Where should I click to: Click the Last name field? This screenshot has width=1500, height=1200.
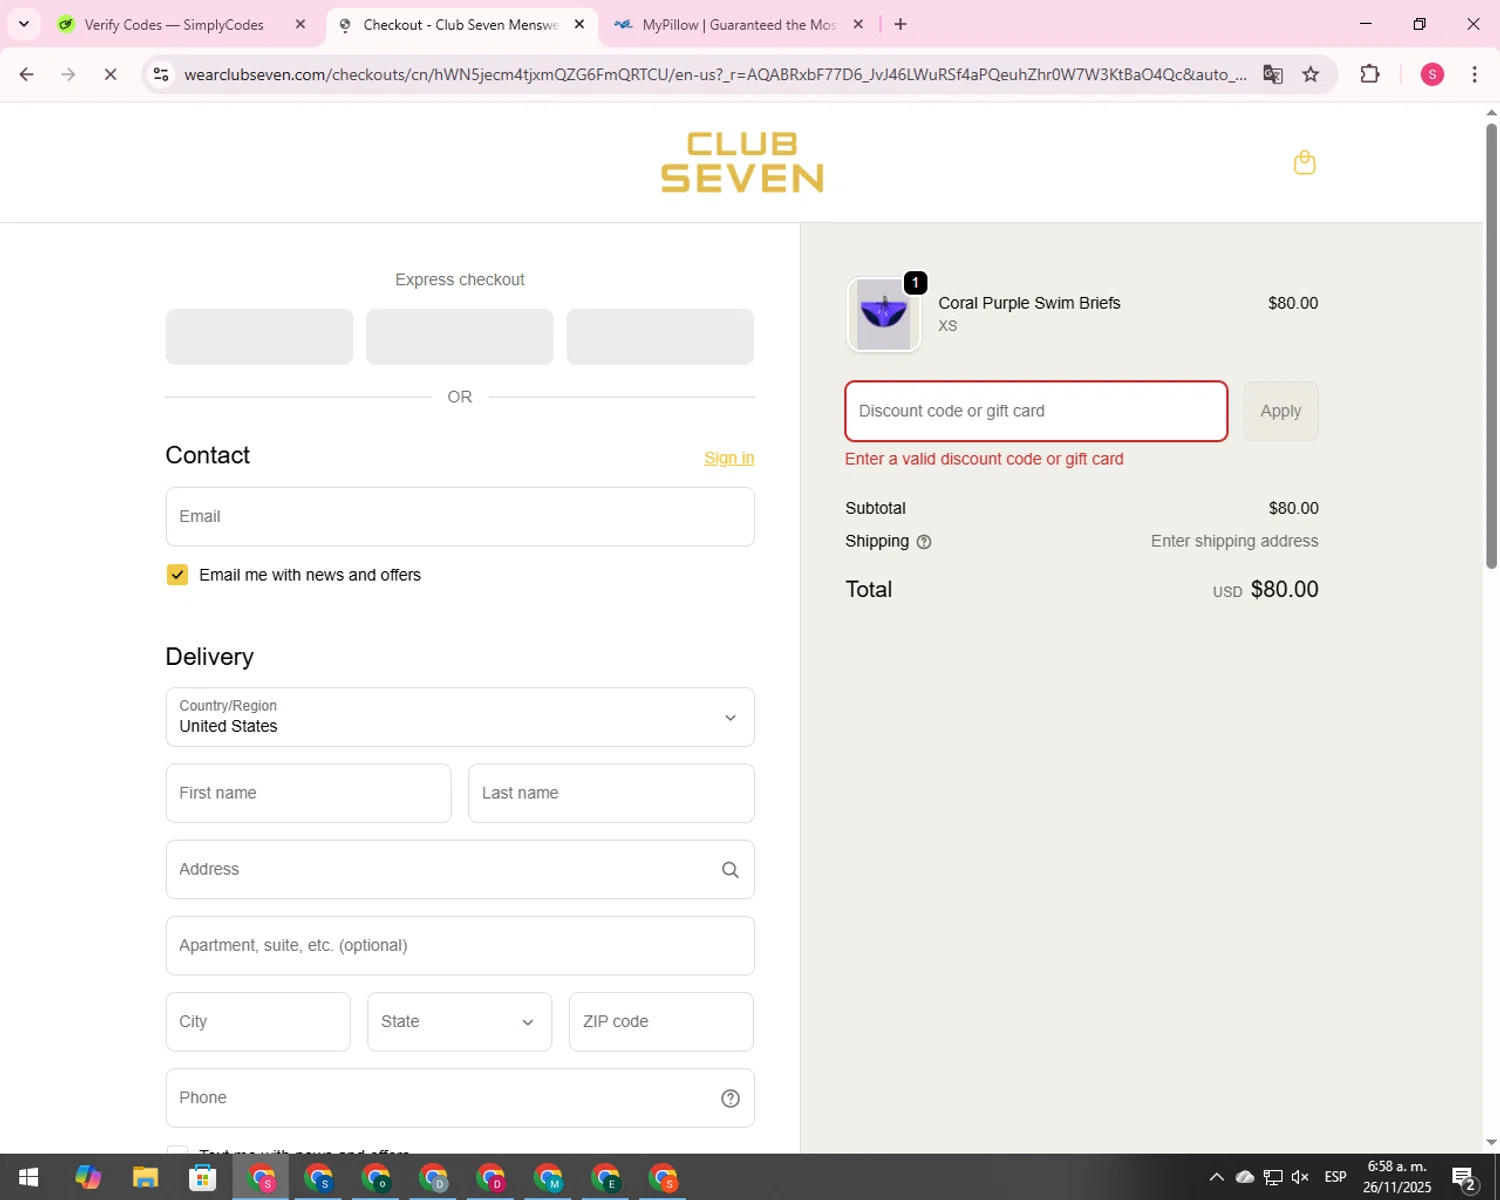click(x=611, y=793)
